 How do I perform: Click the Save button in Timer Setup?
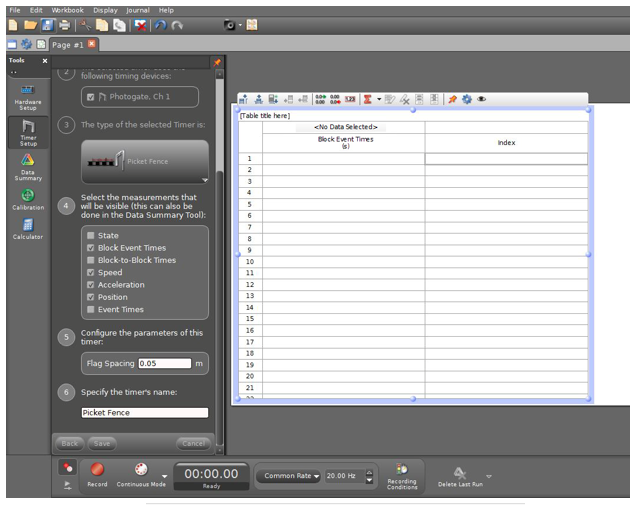pos(101,443)
